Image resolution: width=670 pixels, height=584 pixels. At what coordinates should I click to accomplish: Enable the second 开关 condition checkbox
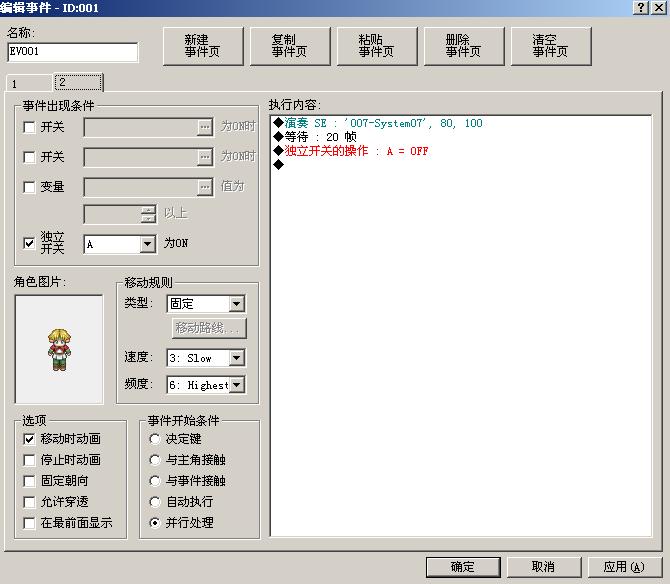point(29,157)
